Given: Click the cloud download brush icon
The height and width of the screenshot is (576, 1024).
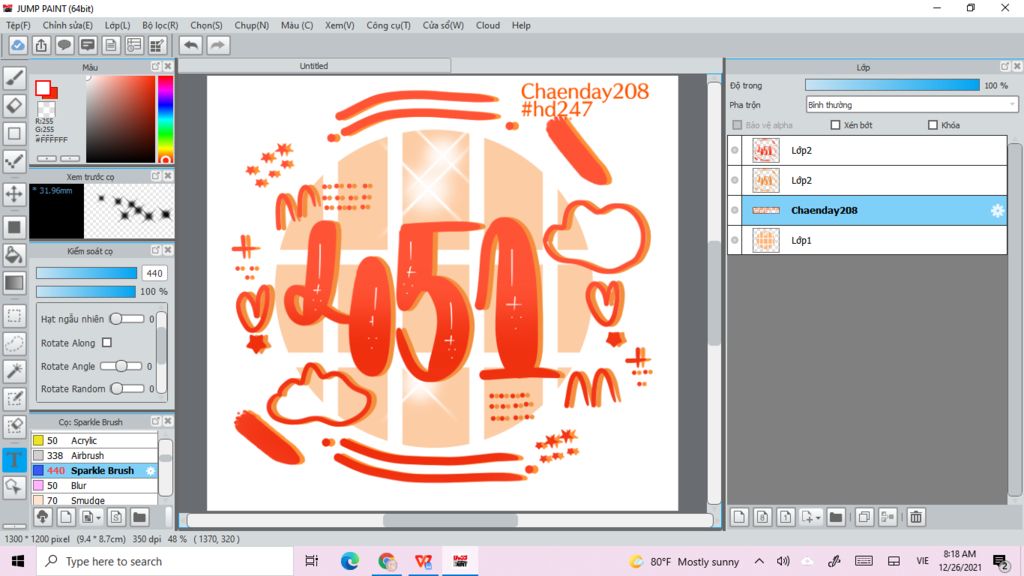Looking at the screenshot, I should (x=42, y=517).
